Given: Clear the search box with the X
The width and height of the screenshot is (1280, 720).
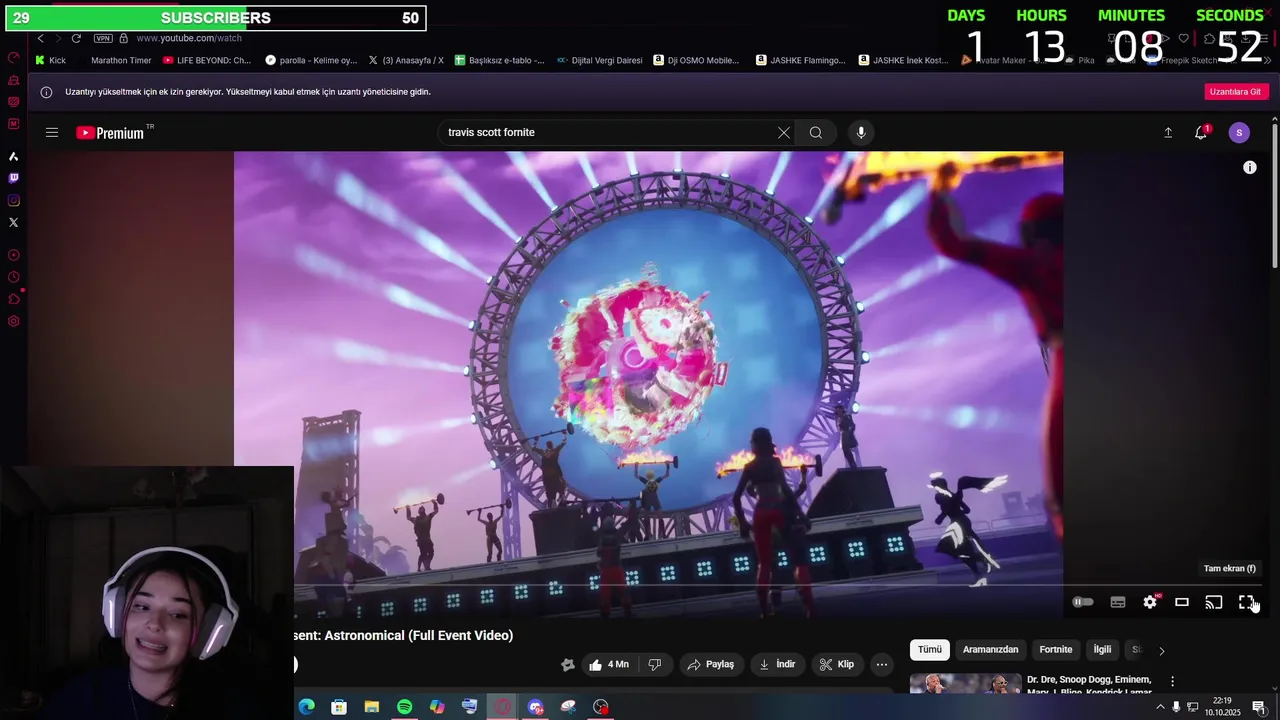Looking at the screenshot, I should 784,133.
